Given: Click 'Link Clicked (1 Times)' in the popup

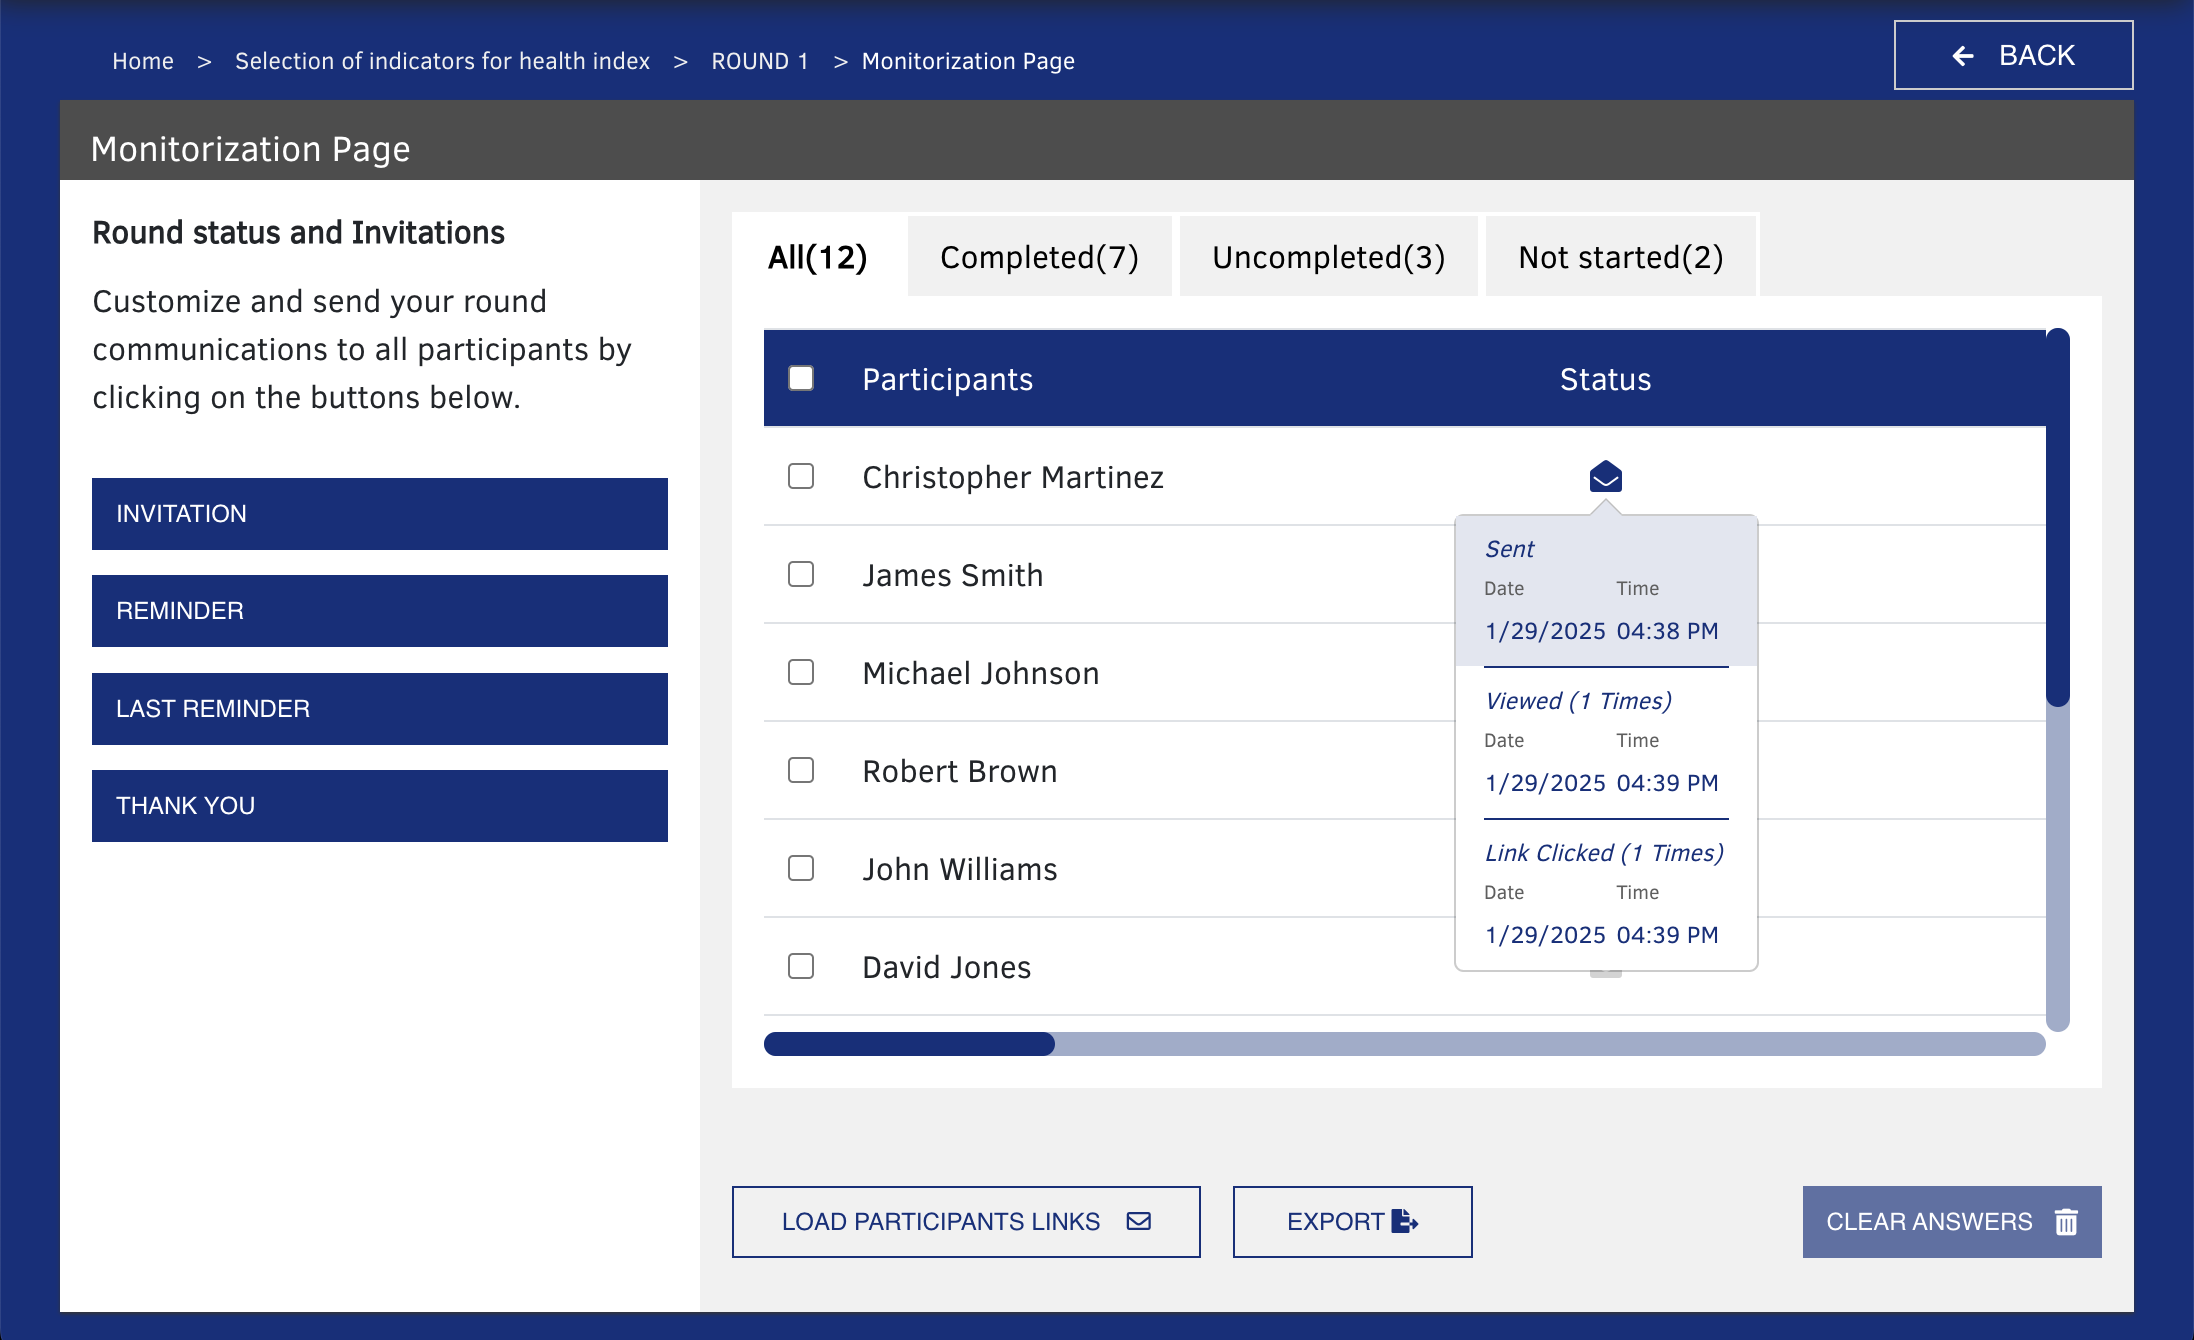Looking at the screenshot, I should (x=1604, y=853).
